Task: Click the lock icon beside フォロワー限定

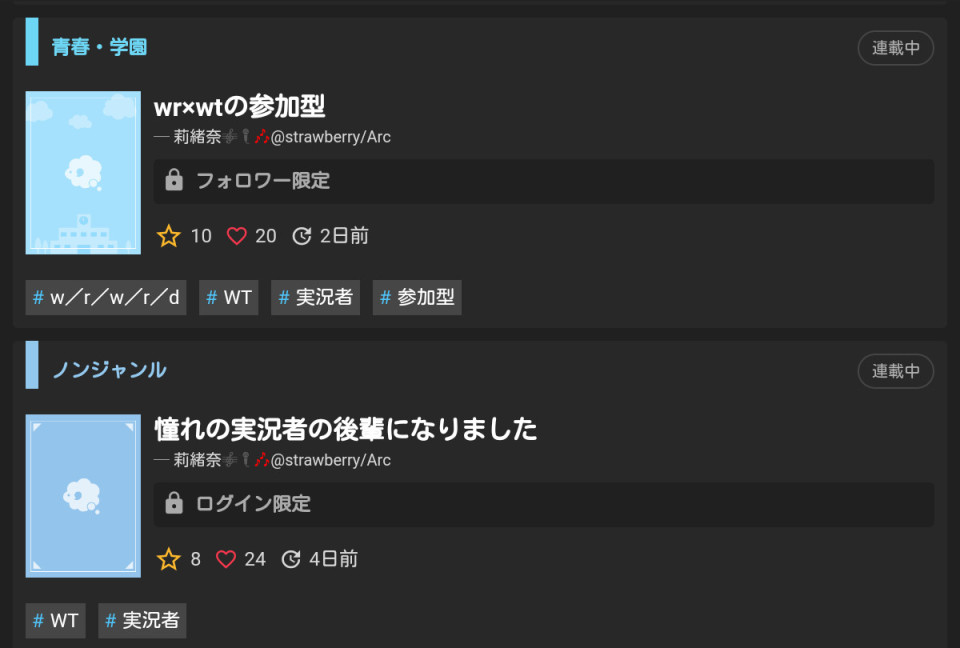Action: (x=174, y=180)
